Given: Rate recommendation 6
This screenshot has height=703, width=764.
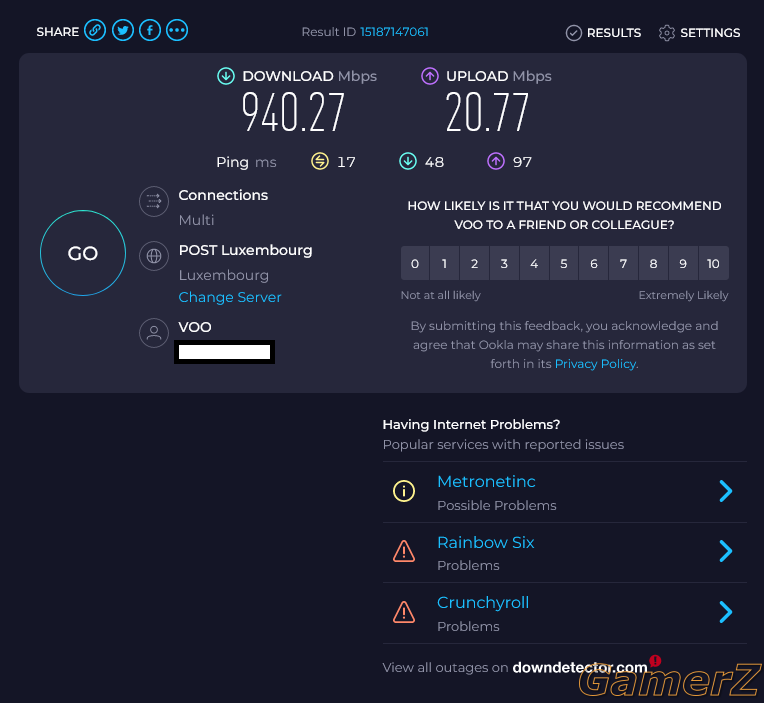Looking at the screenshot, I should point(593,264).
